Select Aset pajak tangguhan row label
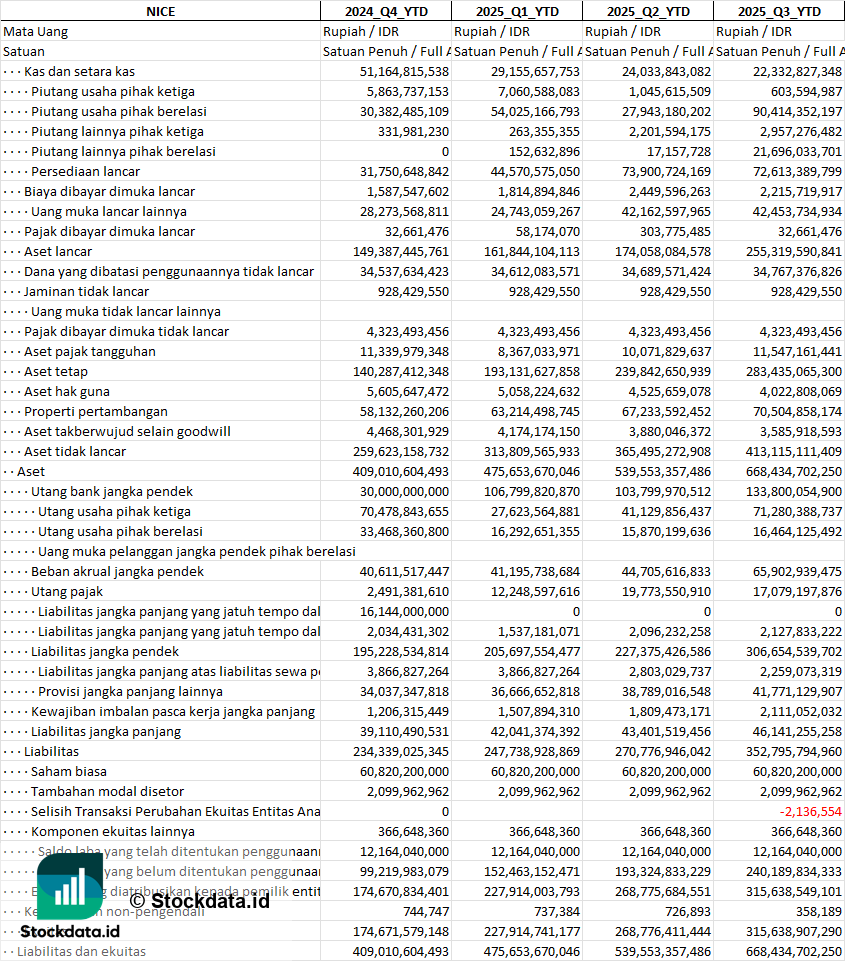The width and height of the screenshot is (845, 961). coord(90,352)
